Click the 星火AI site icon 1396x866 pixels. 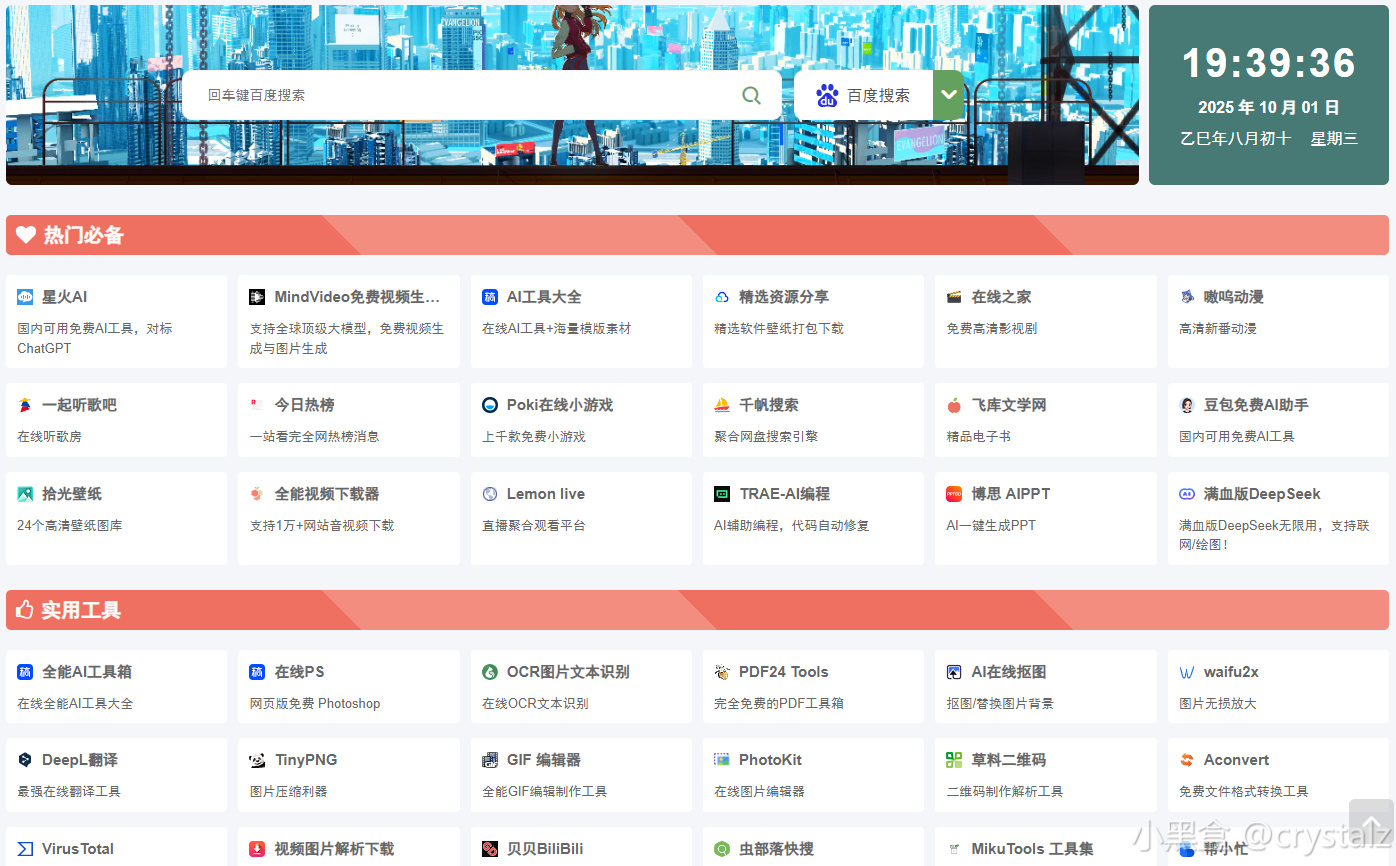pos(25,297)
